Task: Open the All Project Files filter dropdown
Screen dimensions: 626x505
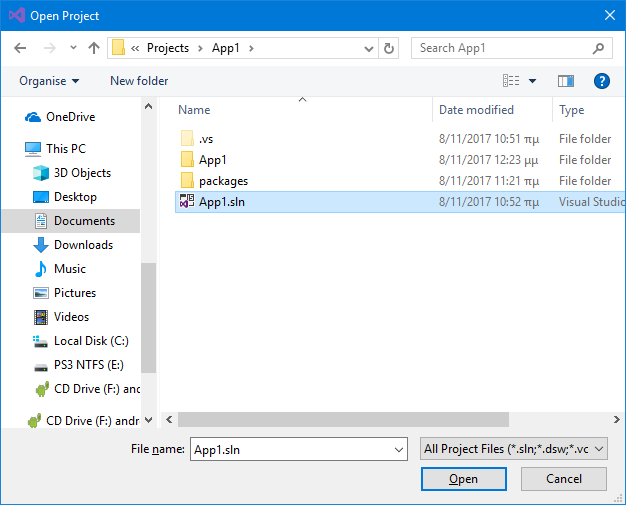Action: pos(514,449)
